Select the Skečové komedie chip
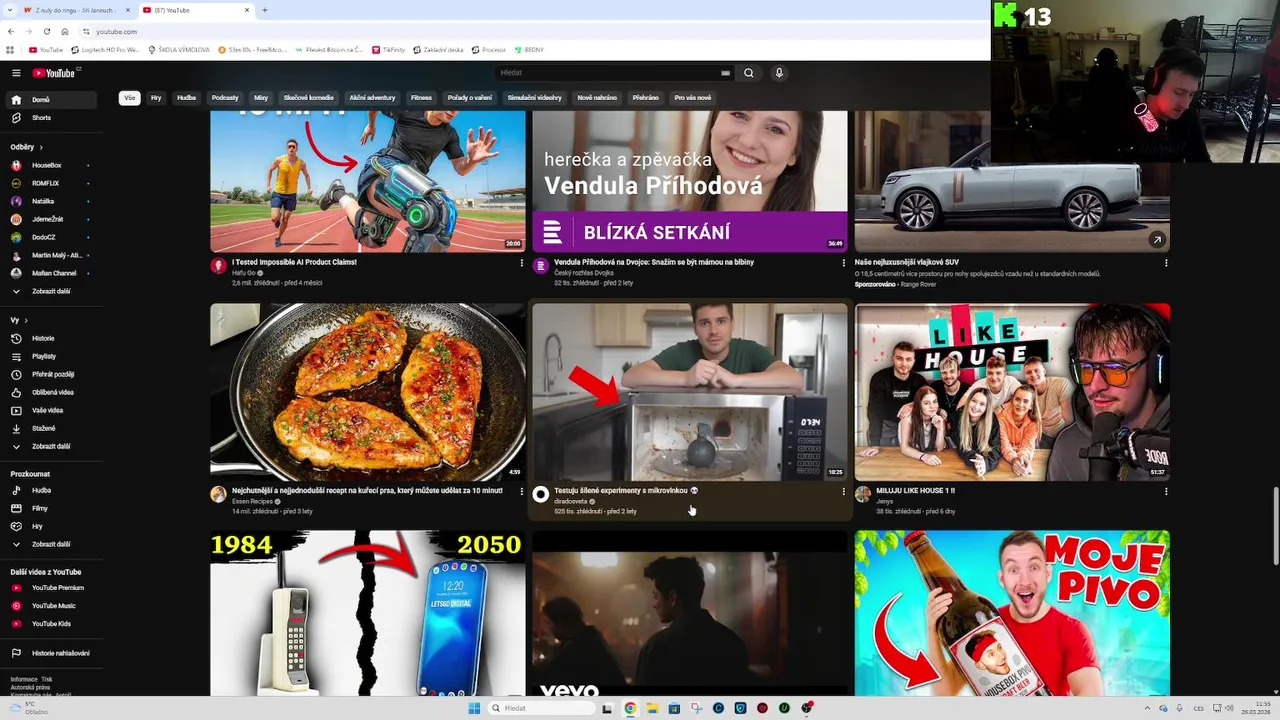Screen dimensions: 1280x720 (308, 98)
